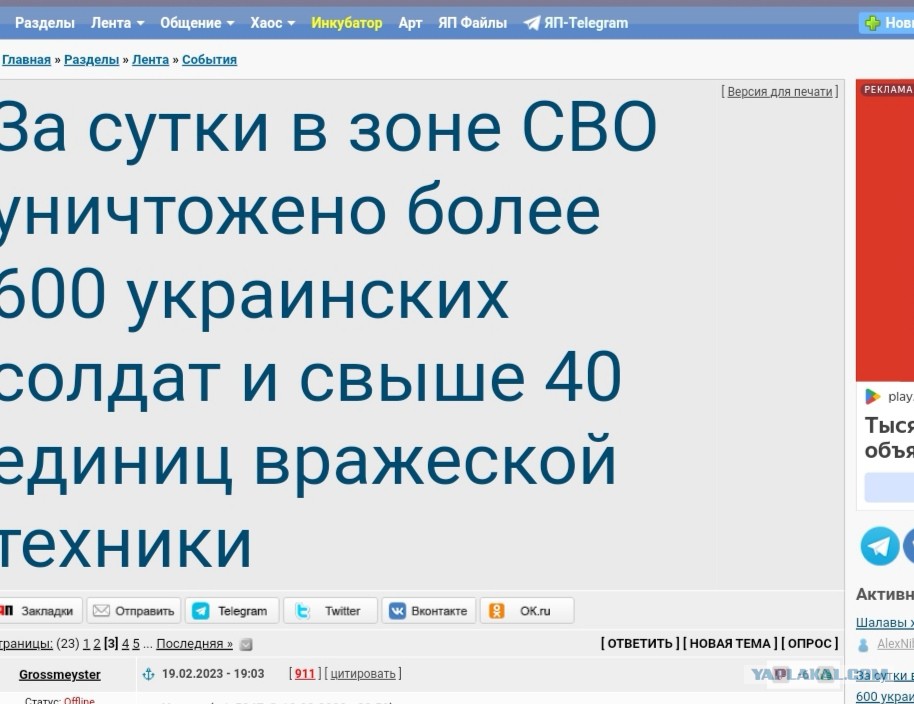Image resolution: width=914 pixels, height=704 pixels.
Task: Go to page 1 of topic
Action: tap(86, 644)
